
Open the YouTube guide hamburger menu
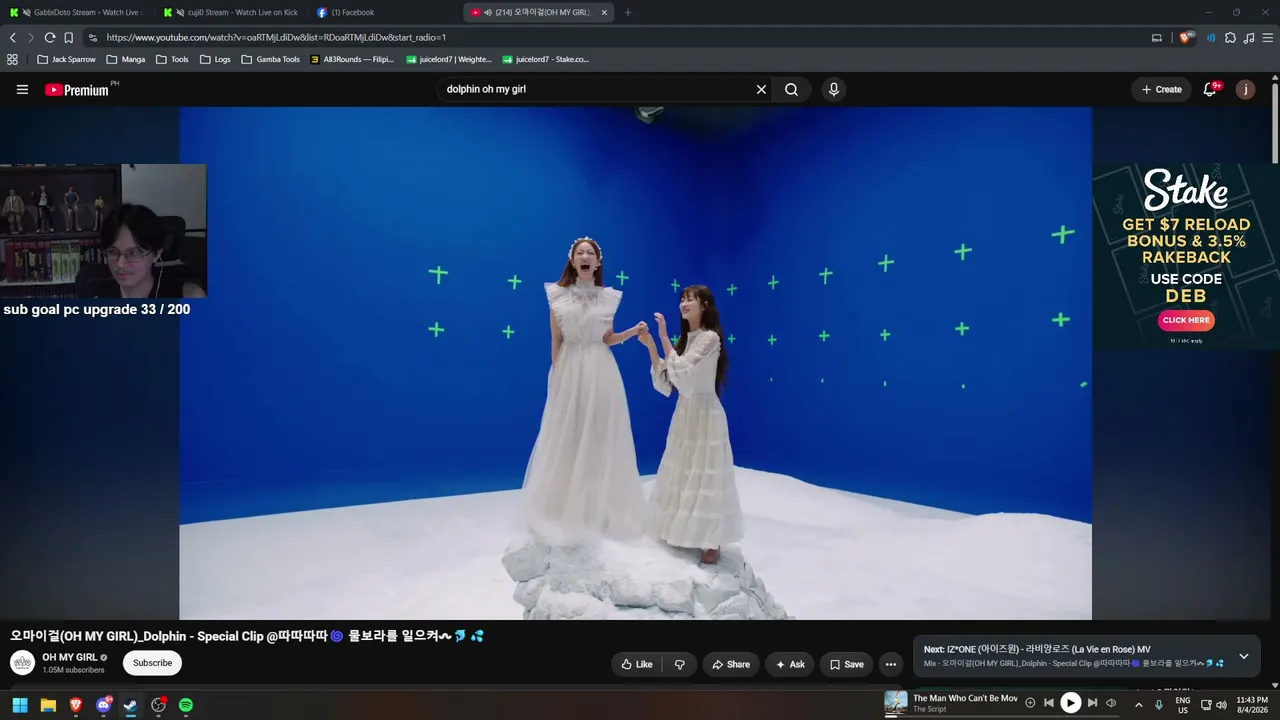pyautogui.click(x=22, y=89)
